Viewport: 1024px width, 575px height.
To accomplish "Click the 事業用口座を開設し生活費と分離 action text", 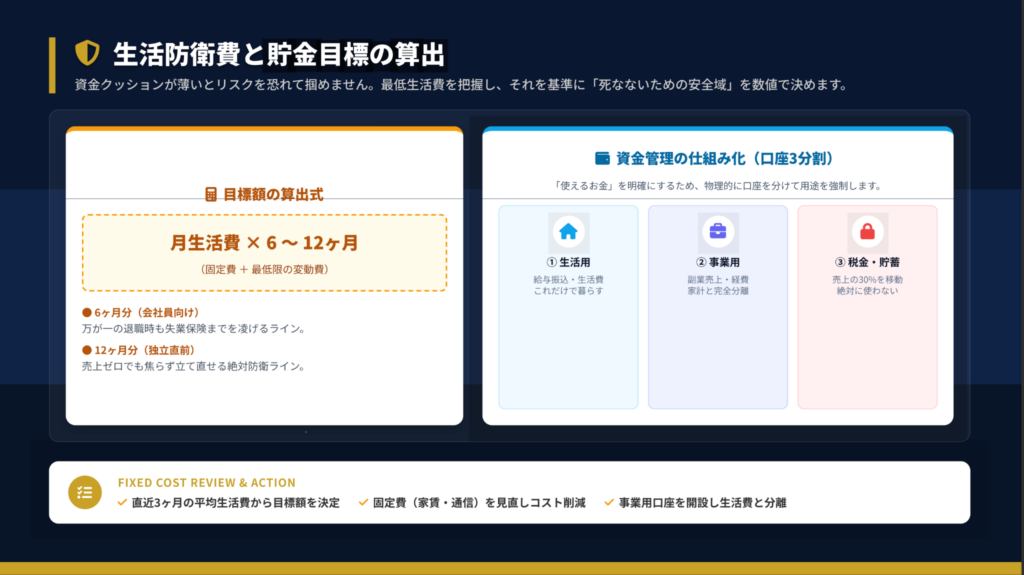I will [x=702, y=502].
